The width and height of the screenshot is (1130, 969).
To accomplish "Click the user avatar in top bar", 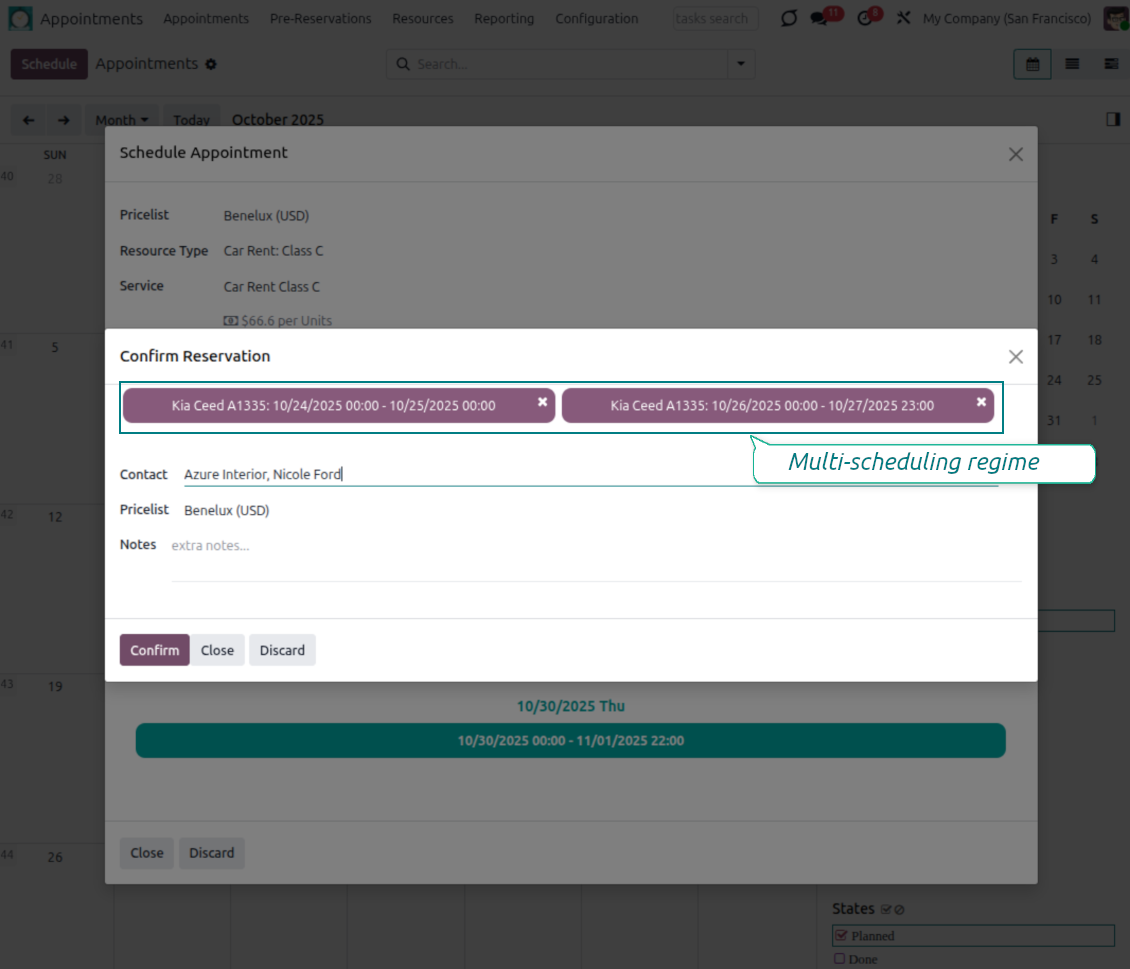I will [1116, 19].
